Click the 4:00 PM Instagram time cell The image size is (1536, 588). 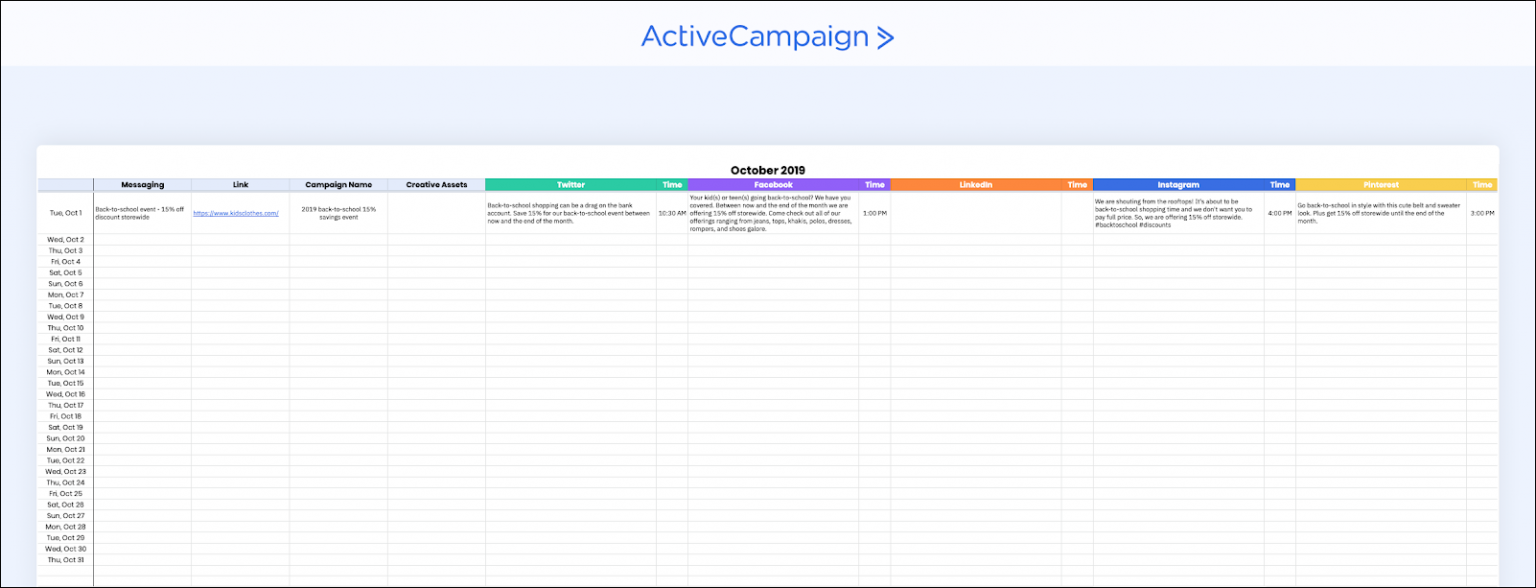[x=1279, y=213]
